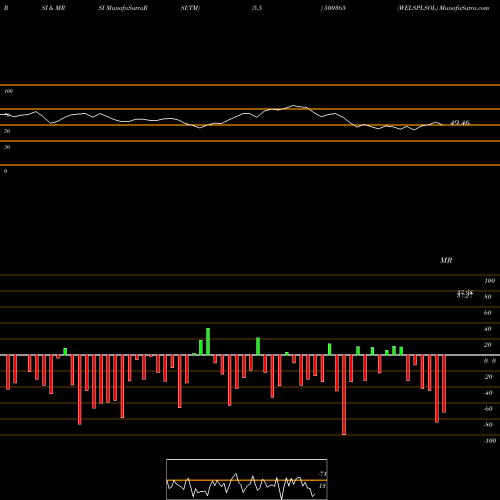500x500 pixels.
Task: Click the RSI axis label 30
Action: coord(7,147)
